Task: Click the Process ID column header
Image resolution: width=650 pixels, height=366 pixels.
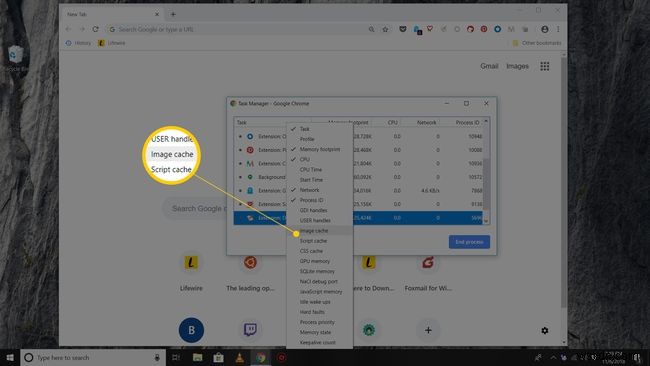Action: coord(467,123)
